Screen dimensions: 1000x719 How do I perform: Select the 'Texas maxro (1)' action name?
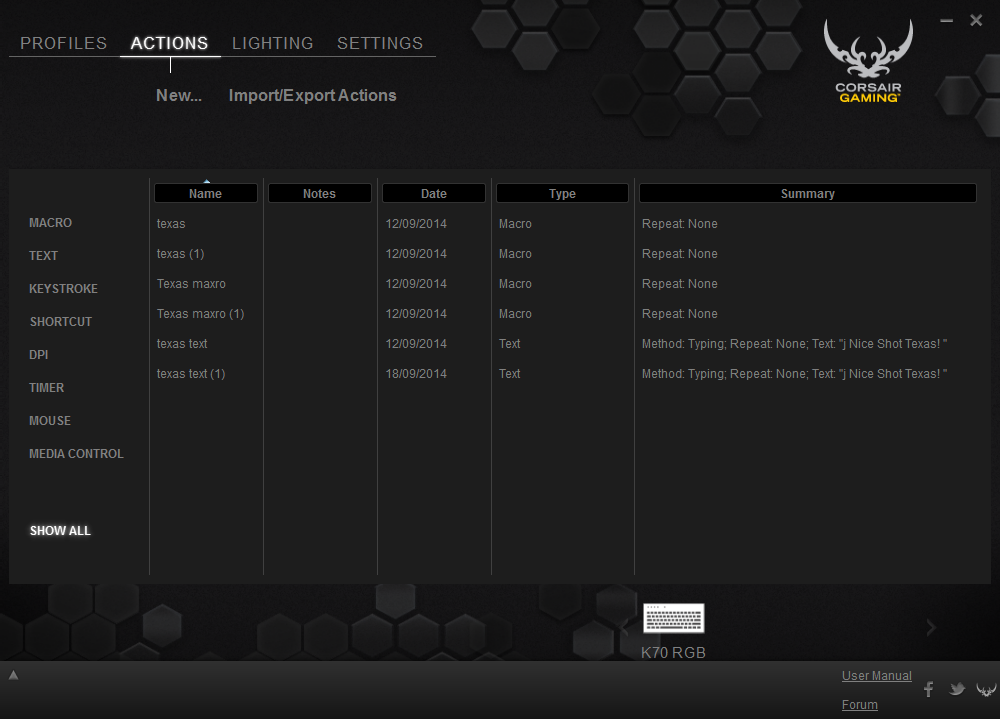(x=200, y=314)
